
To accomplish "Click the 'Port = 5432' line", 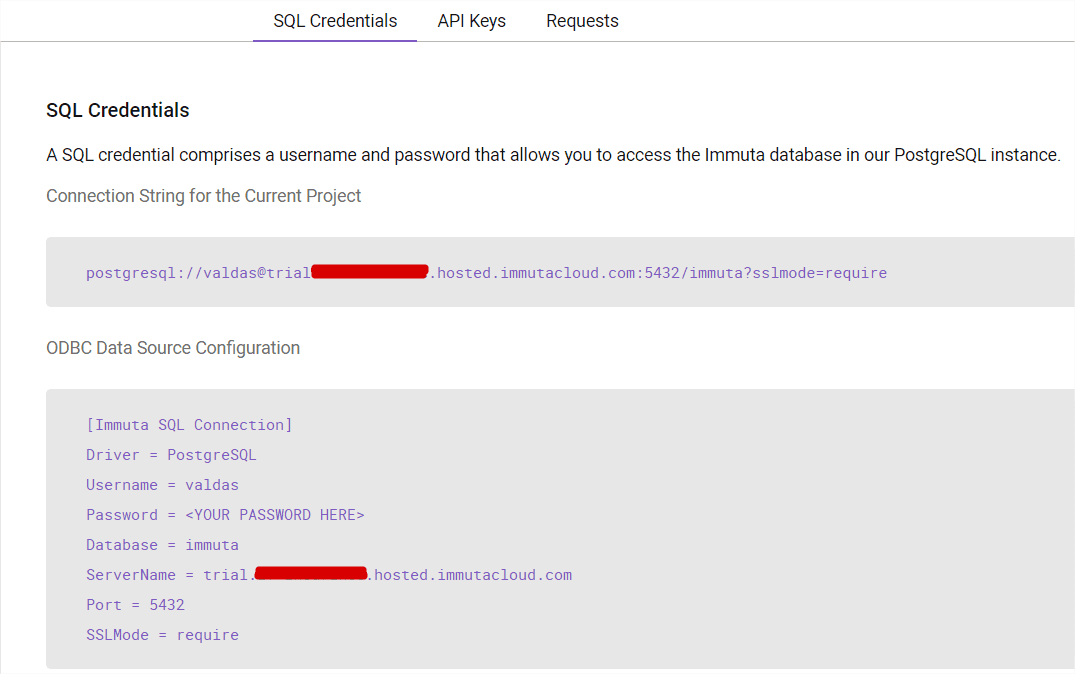I will tap(135, 605).
